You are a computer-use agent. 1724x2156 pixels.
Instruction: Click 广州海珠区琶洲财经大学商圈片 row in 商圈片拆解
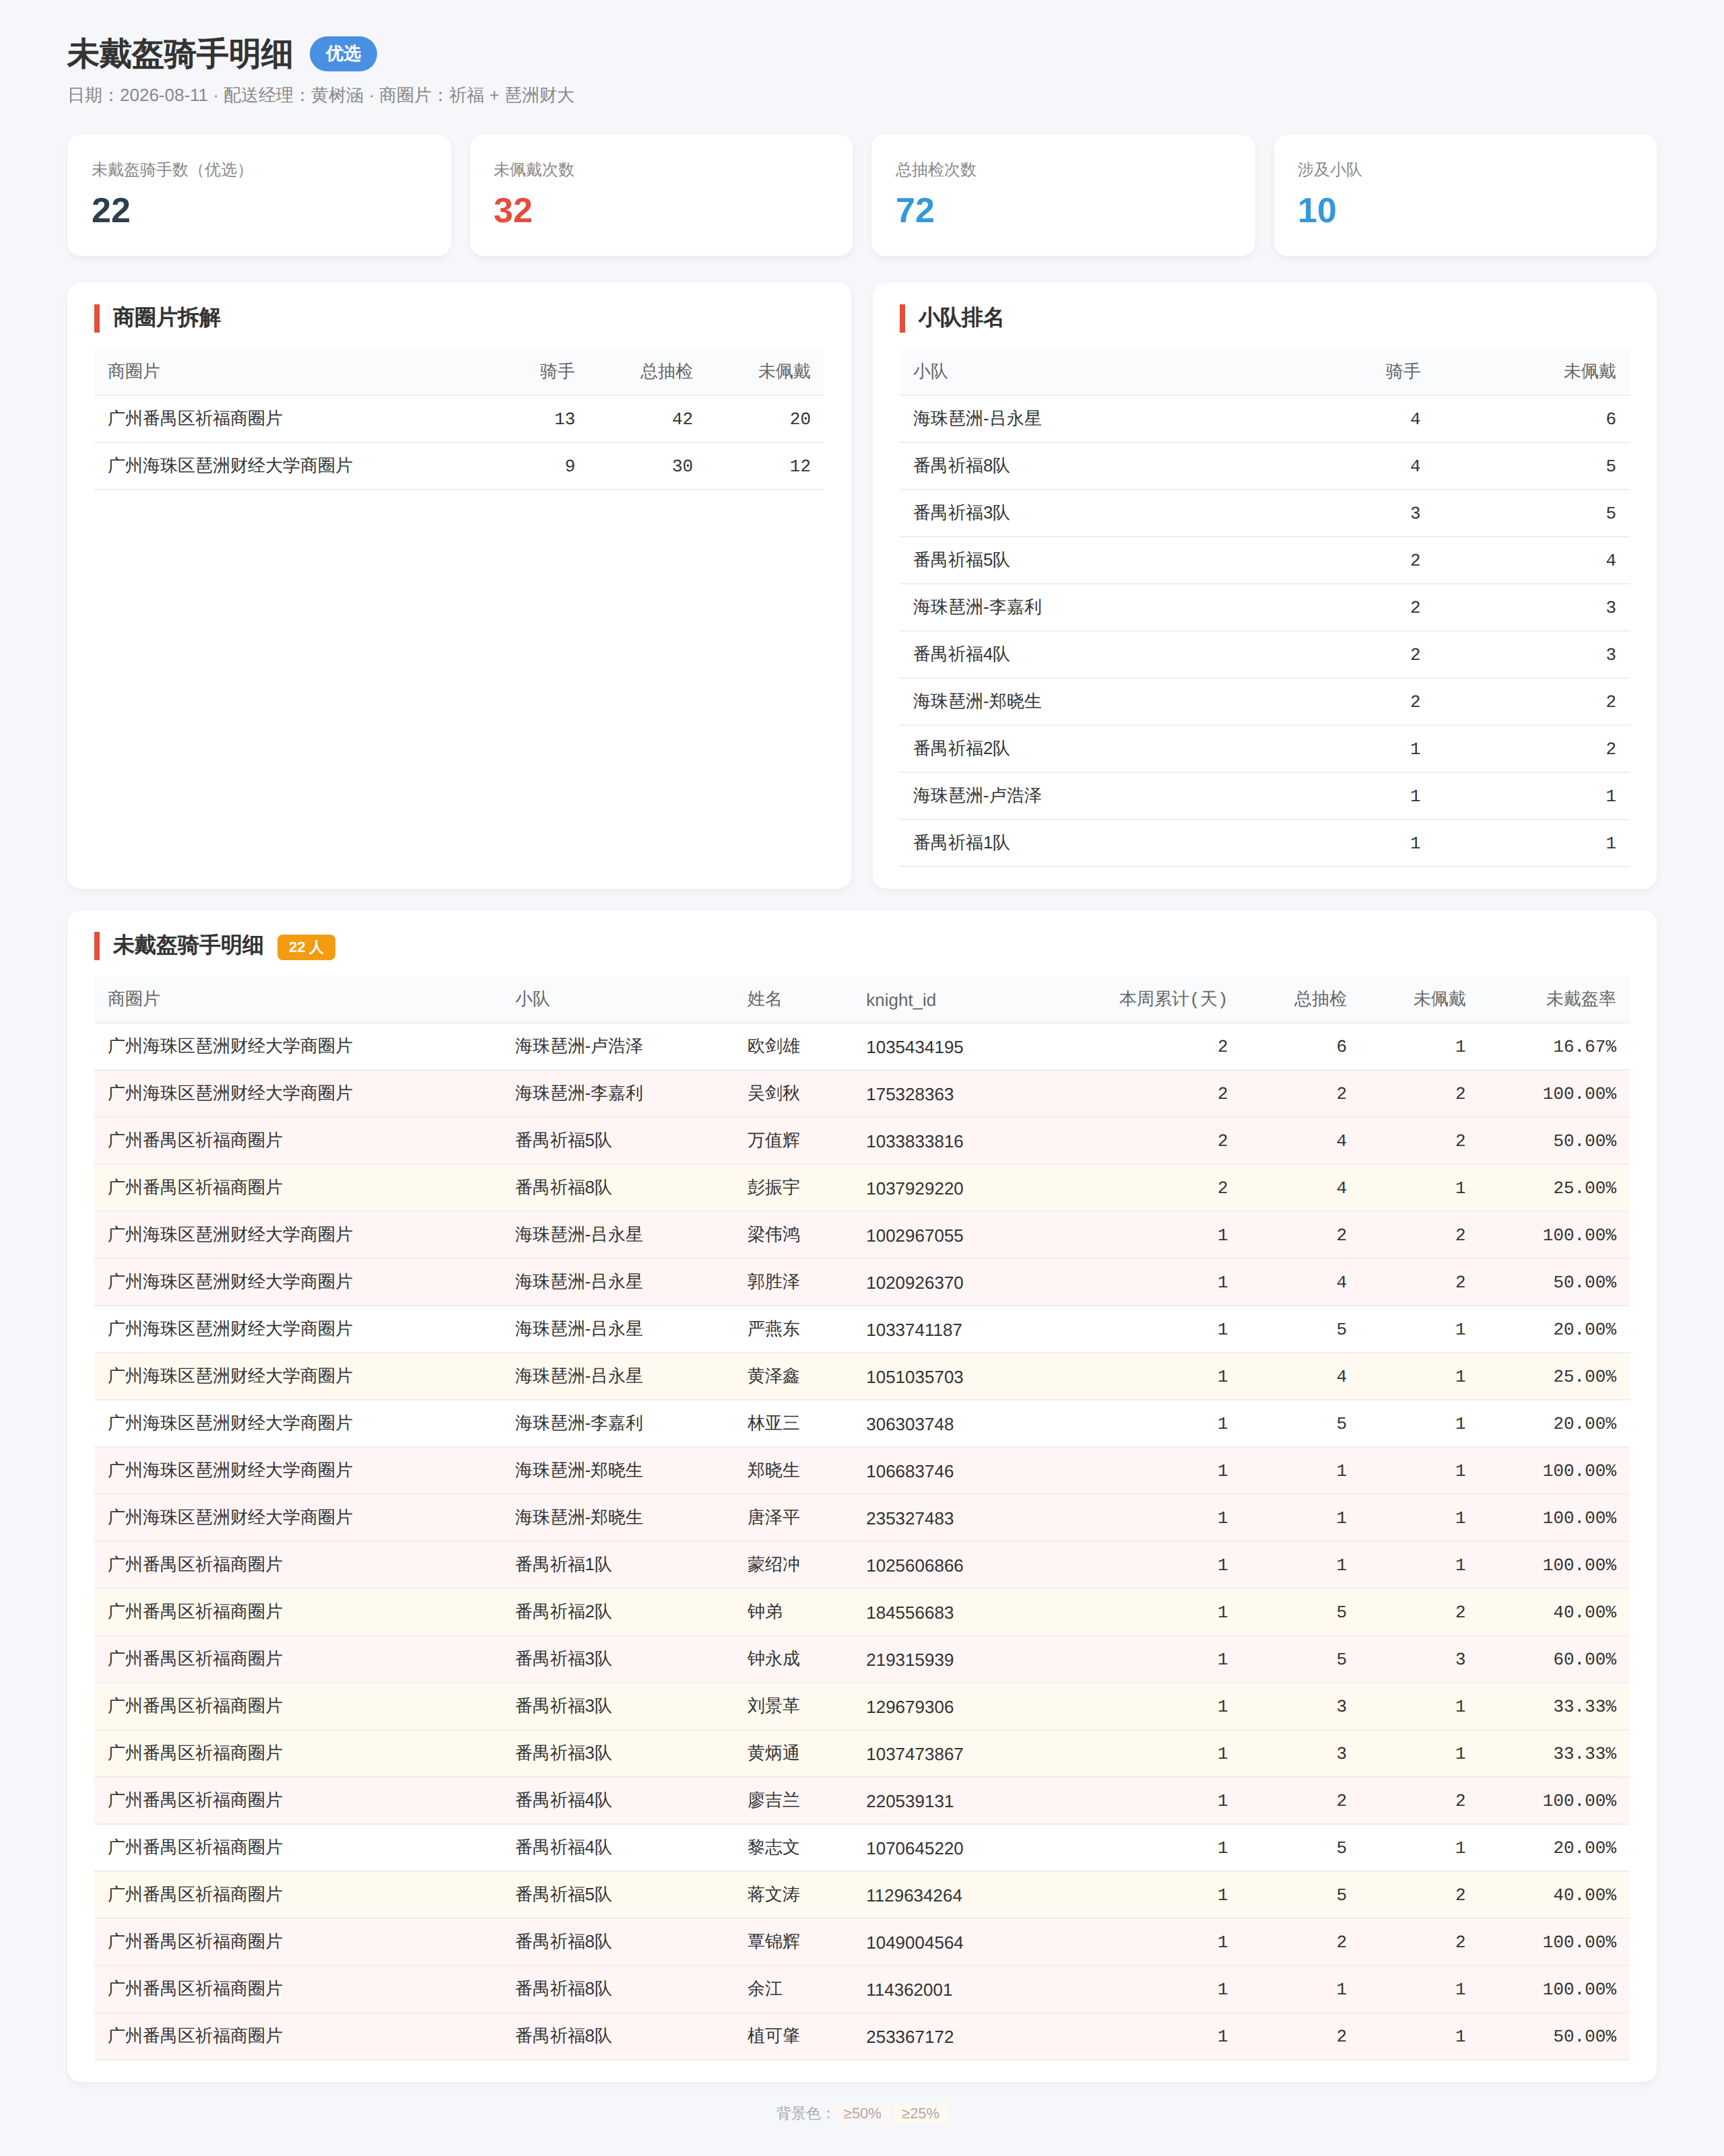(459, 466)
